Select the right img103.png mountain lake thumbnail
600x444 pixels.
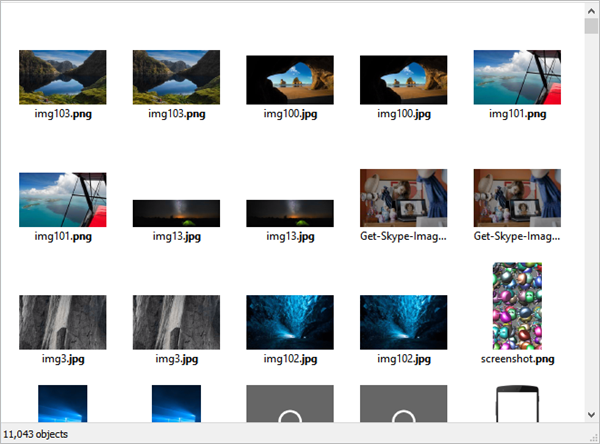coord(176,77)
